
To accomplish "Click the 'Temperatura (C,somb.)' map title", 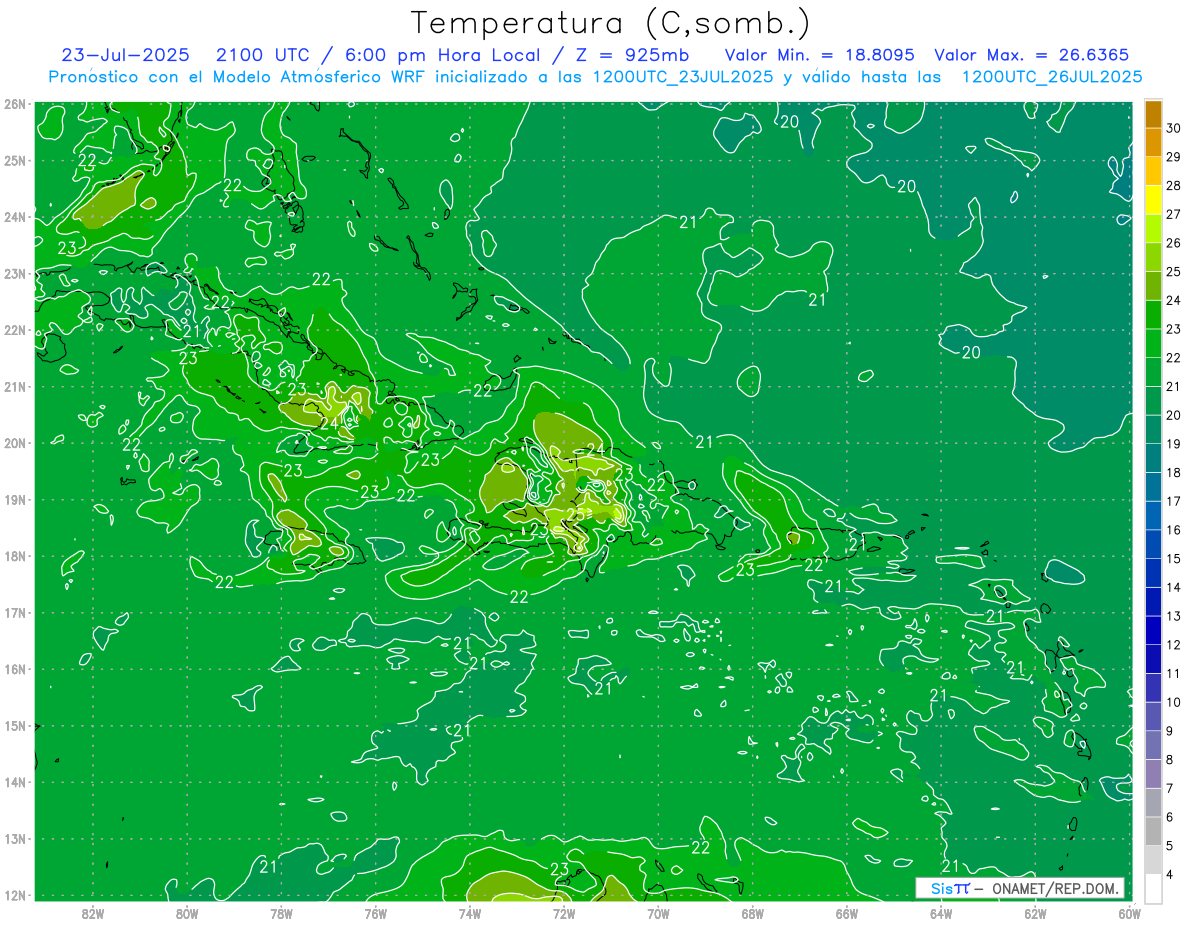I will point(611,23).
